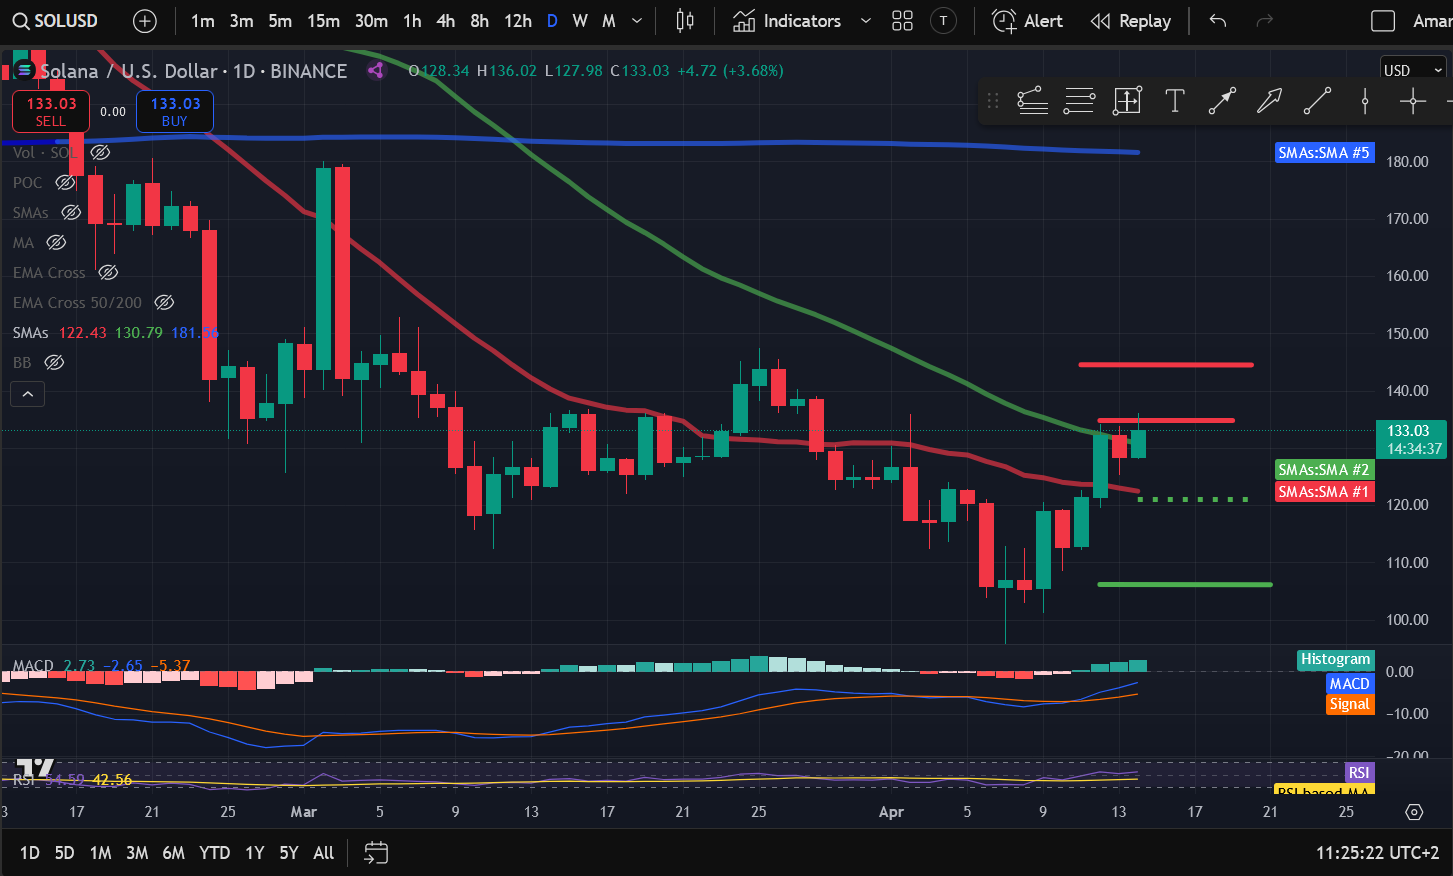This screenshot has width=1453, height=876.
Task: Open the indicator templates grid icon
Action: click(902, 21)
